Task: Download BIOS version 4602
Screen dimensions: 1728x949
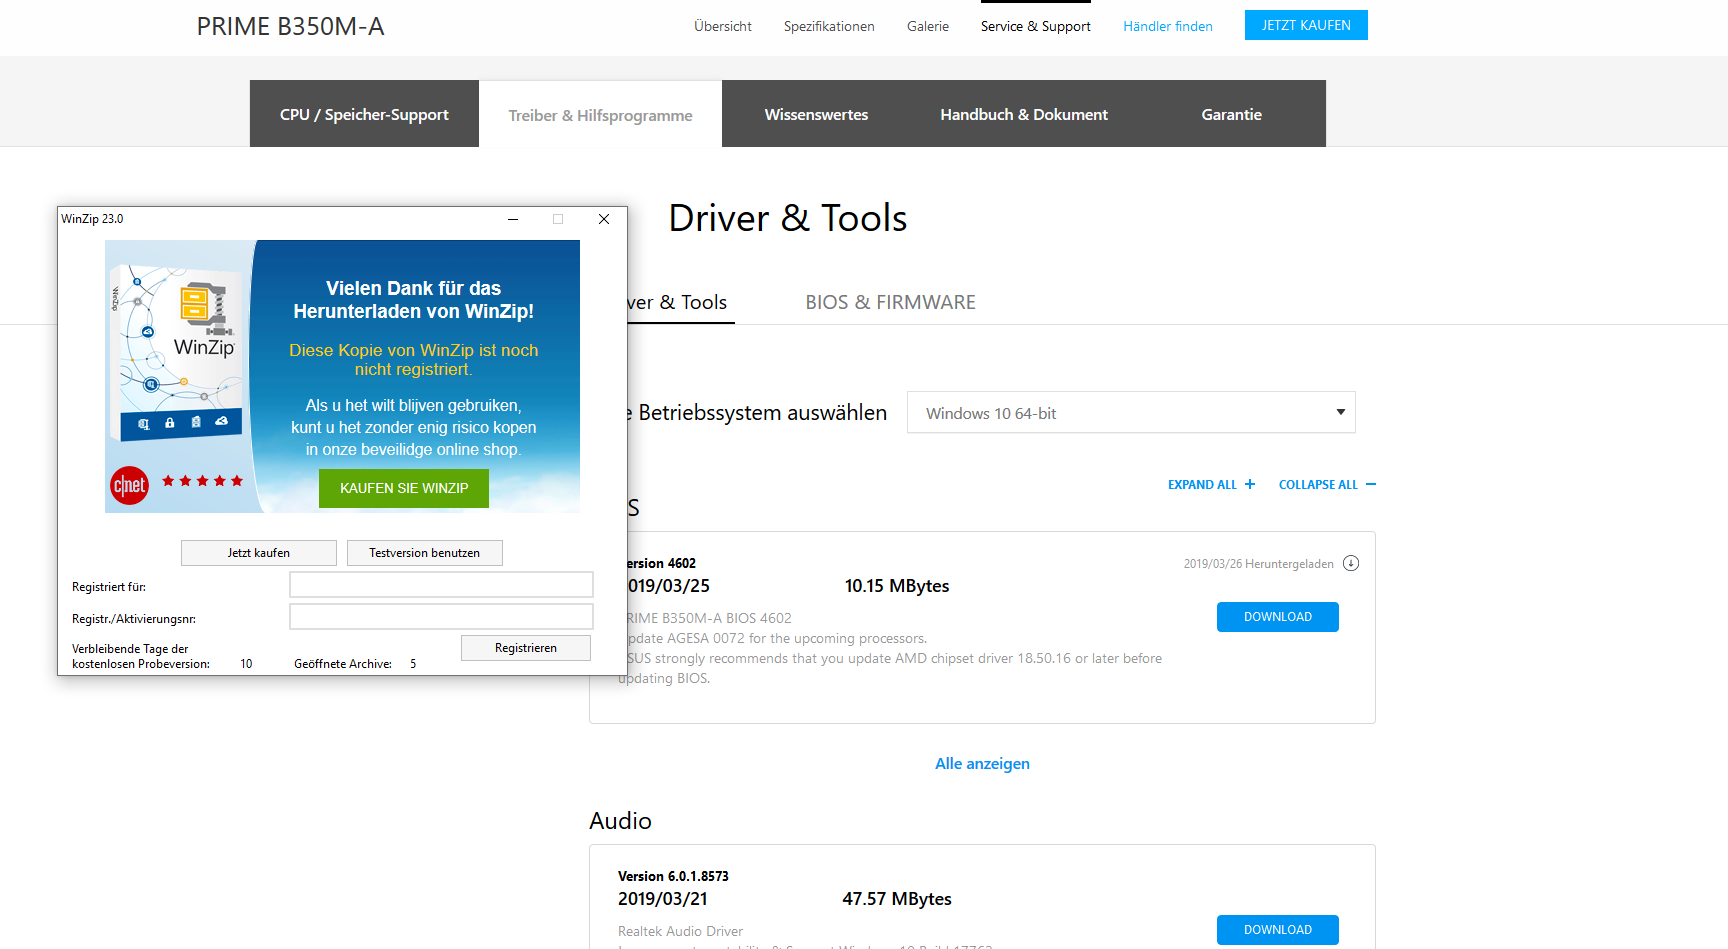Action: [1278, 617]
